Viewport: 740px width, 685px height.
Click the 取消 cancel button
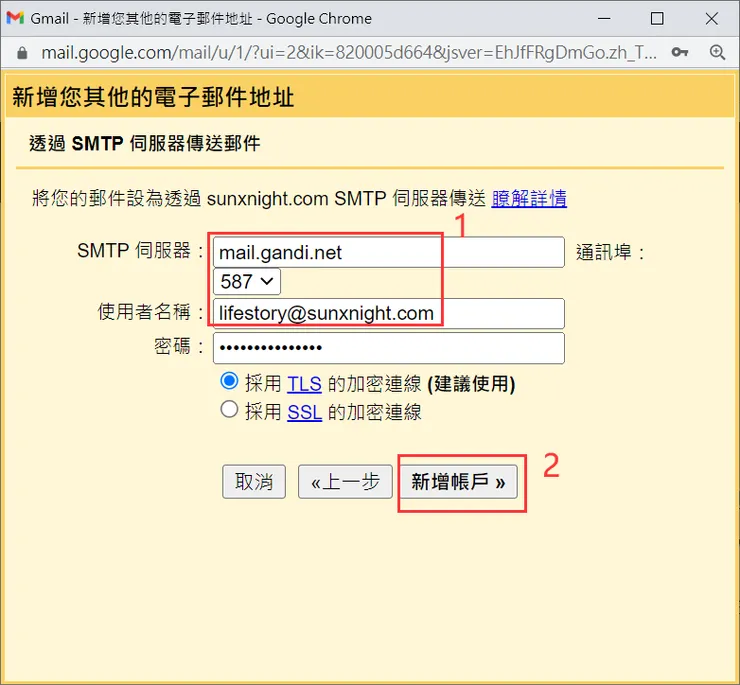[254, 482]
